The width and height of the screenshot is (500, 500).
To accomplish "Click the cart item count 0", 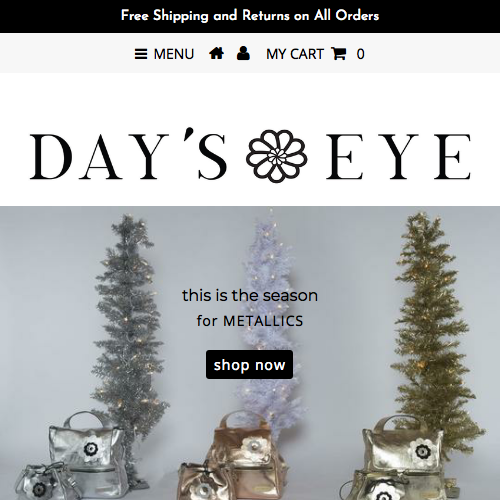I will (x=360, y=54).
